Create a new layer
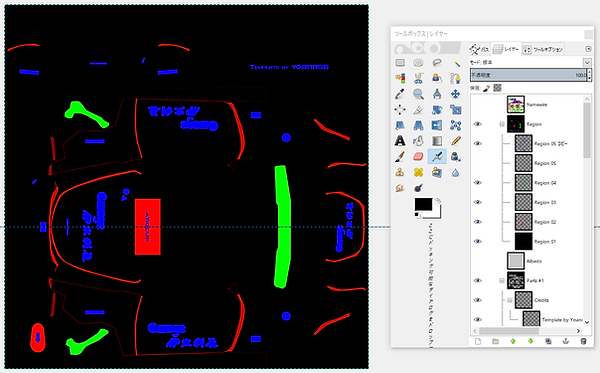The width and height of the screenshot is (600, 373). [x=478, y=341]
